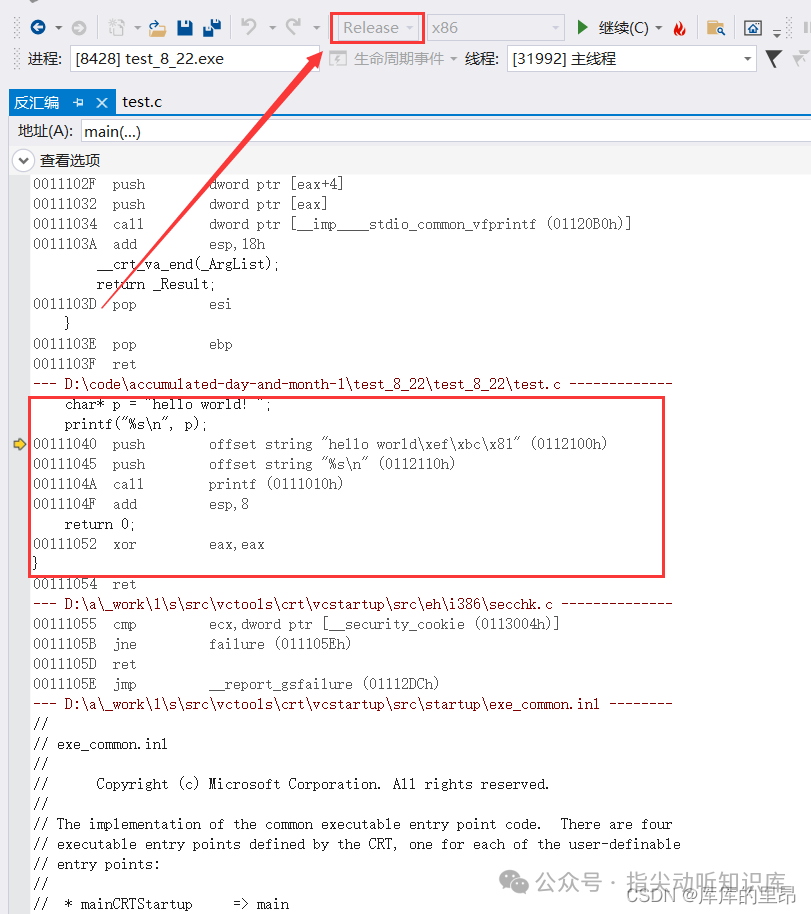Open the x86 platform dropdown
This screenshot has width=811, height=914.
pos(496,27)
